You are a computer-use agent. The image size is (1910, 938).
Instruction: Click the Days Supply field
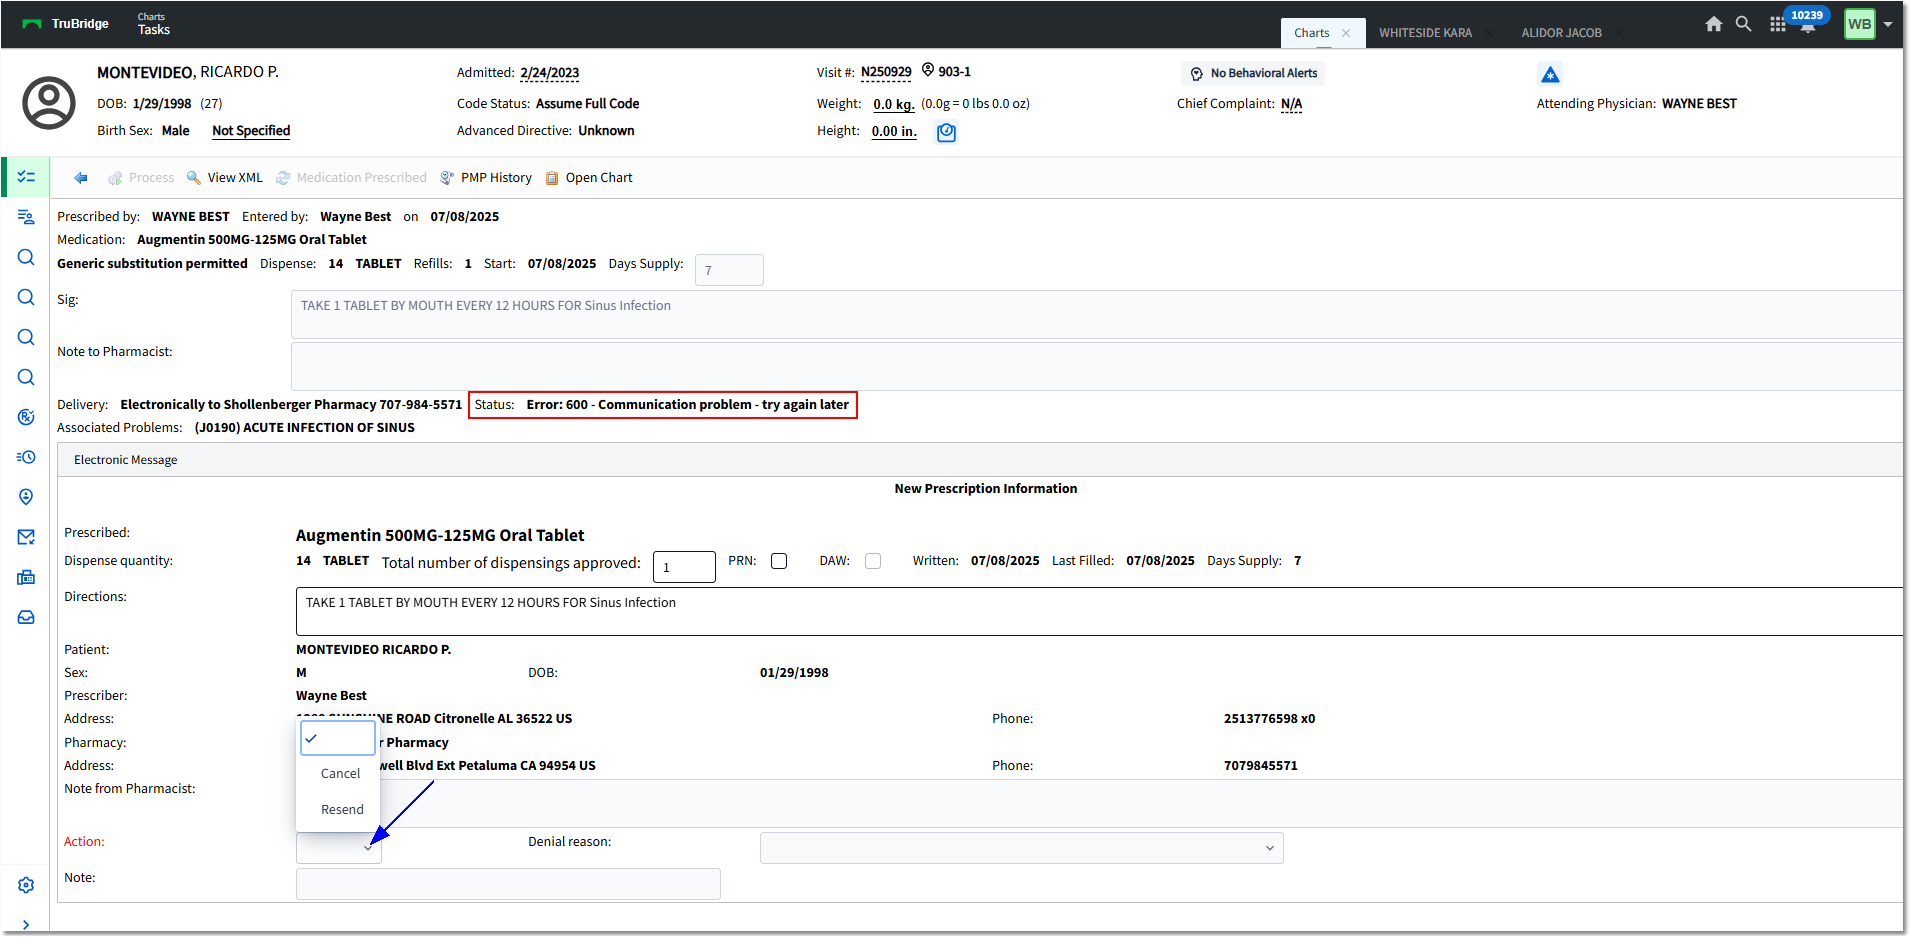pyautogui.click(x=729, y=270)
